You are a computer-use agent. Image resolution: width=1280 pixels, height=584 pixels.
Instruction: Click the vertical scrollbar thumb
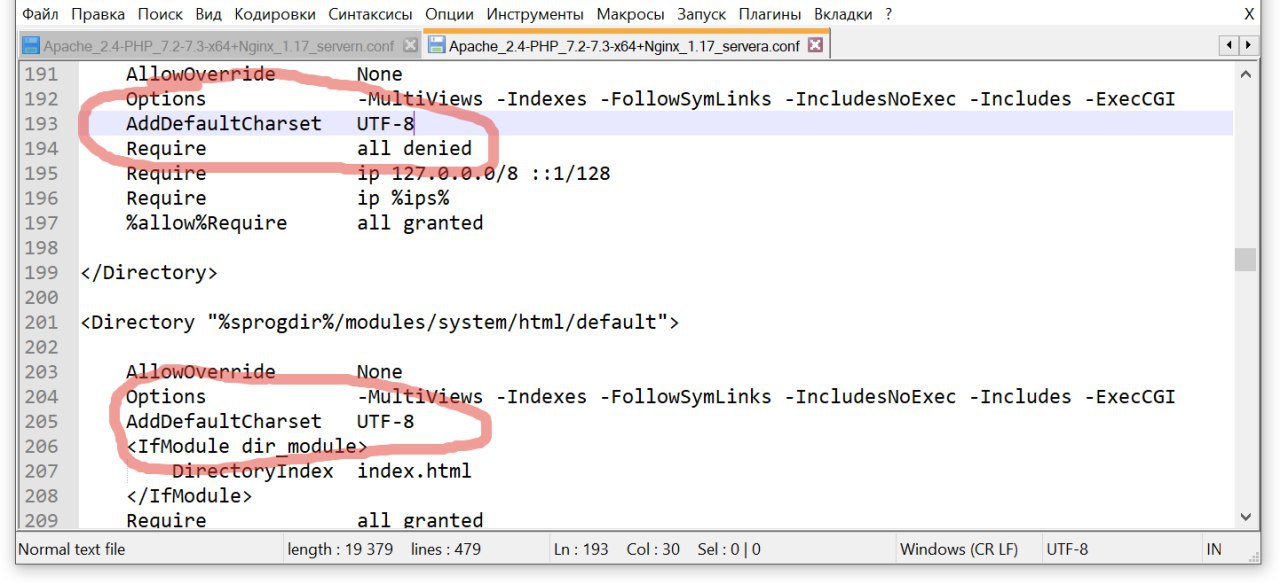tap(1245, 259)
